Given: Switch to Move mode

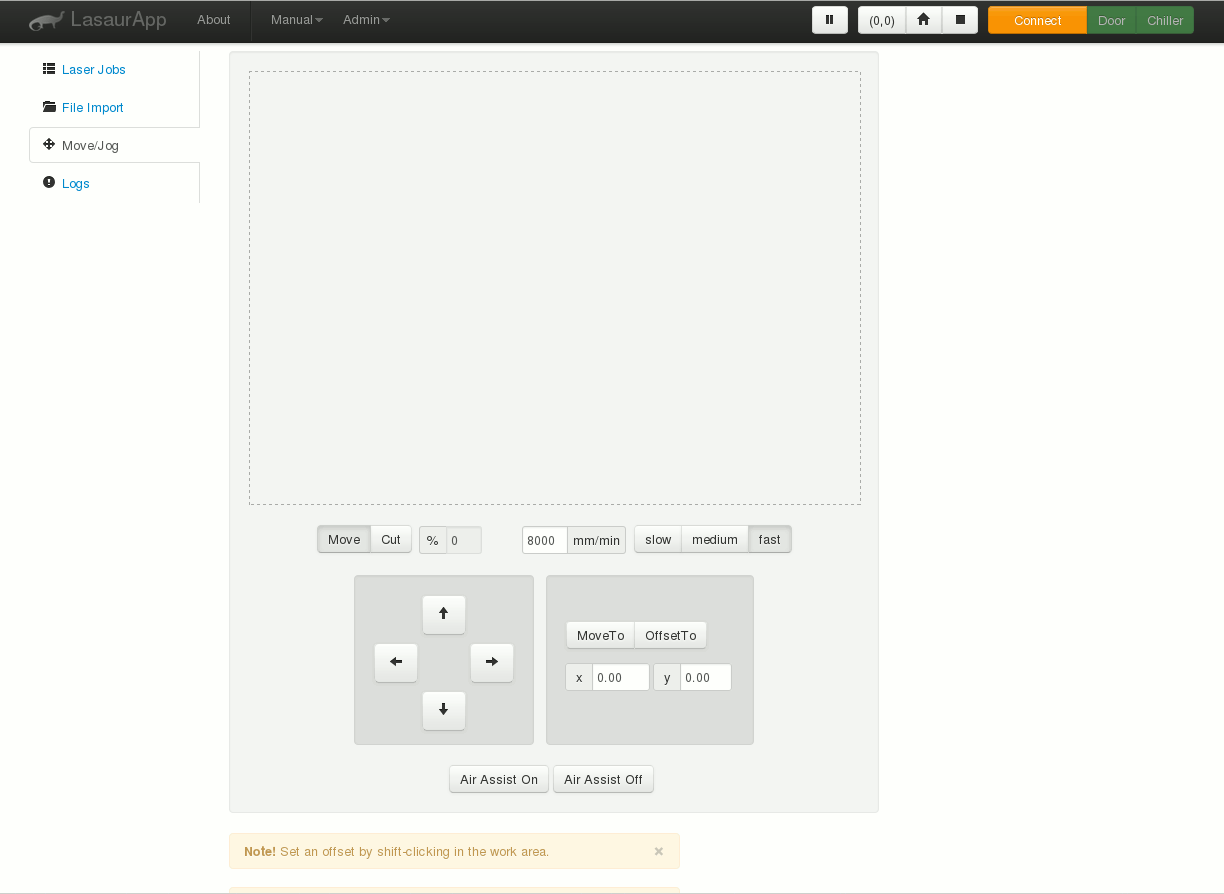Looking at the screenshot, I should pos(344,540).
